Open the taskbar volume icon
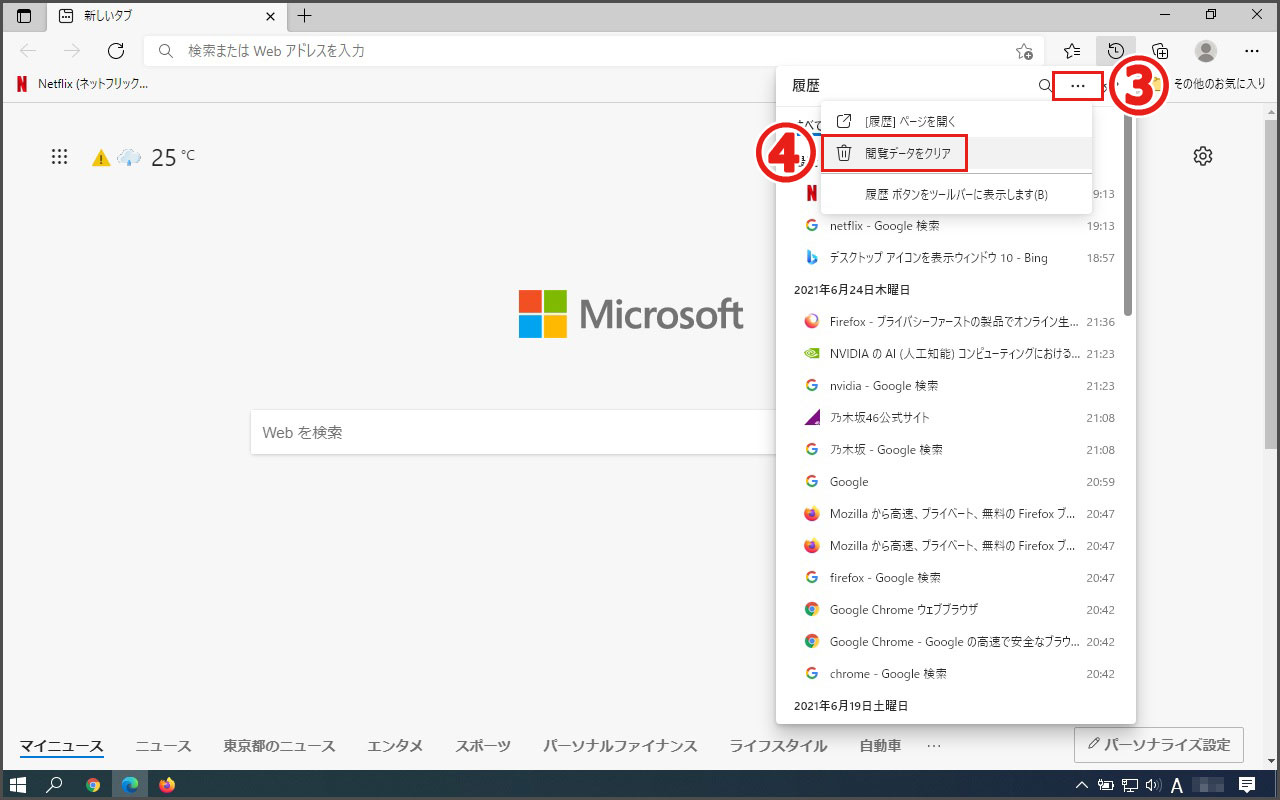Screen dimensions: 1280x800 tap(1153, 785)
